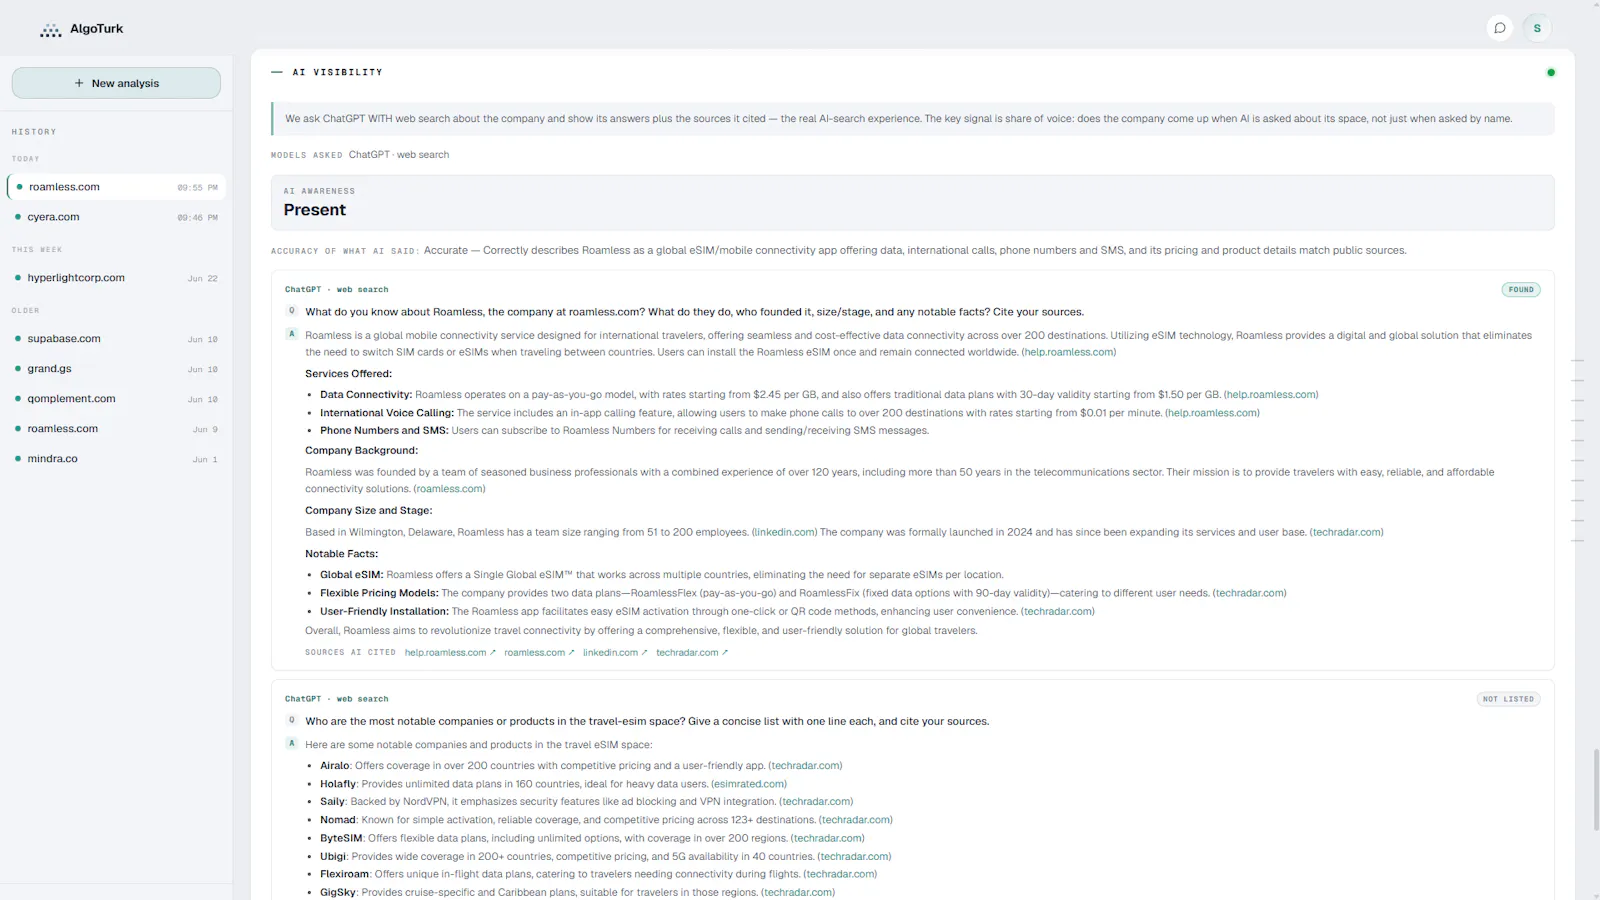
Task: Open the older roamless.com entry dated Jun 9
Action: [x=116, y=429]
